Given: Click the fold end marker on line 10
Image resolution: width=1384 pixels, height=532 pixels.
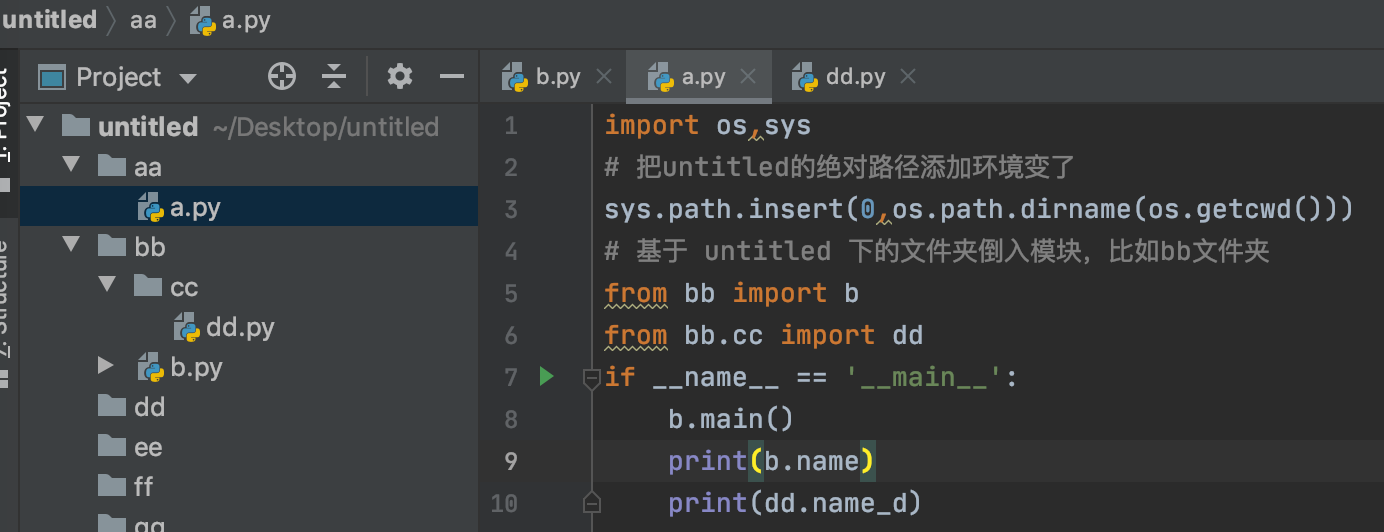Looking at the screenshot, I should pyautogui.click(x=591, y=501).
